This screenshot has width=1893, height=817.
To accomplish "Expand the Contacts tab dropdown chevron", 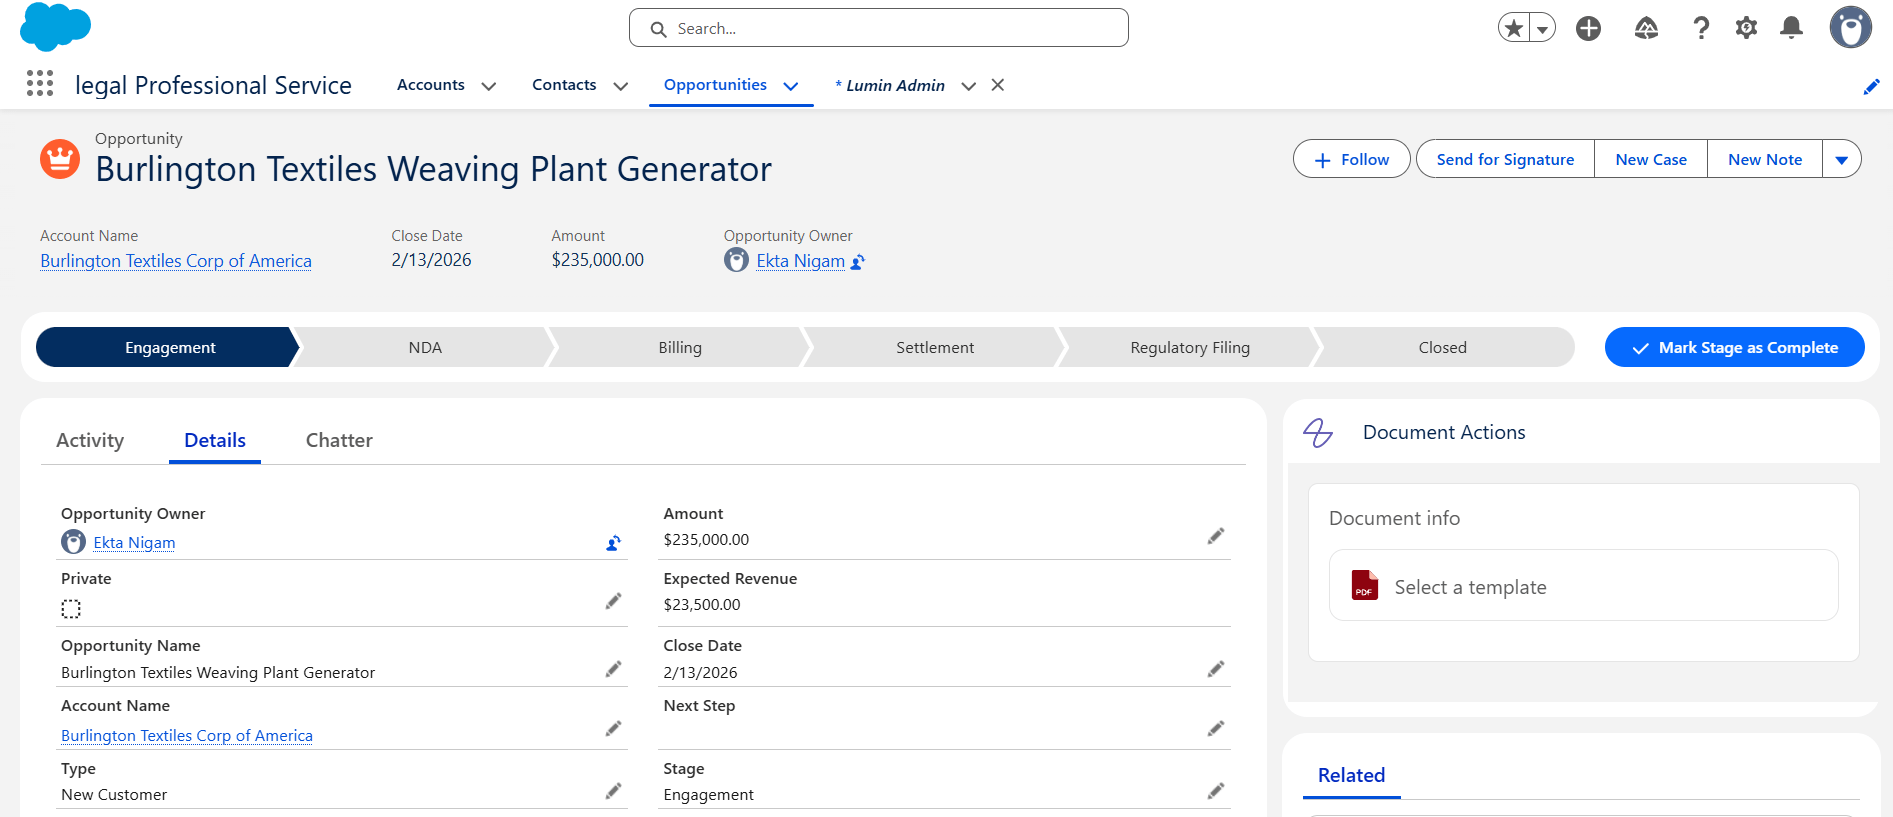I will [620, 86].
